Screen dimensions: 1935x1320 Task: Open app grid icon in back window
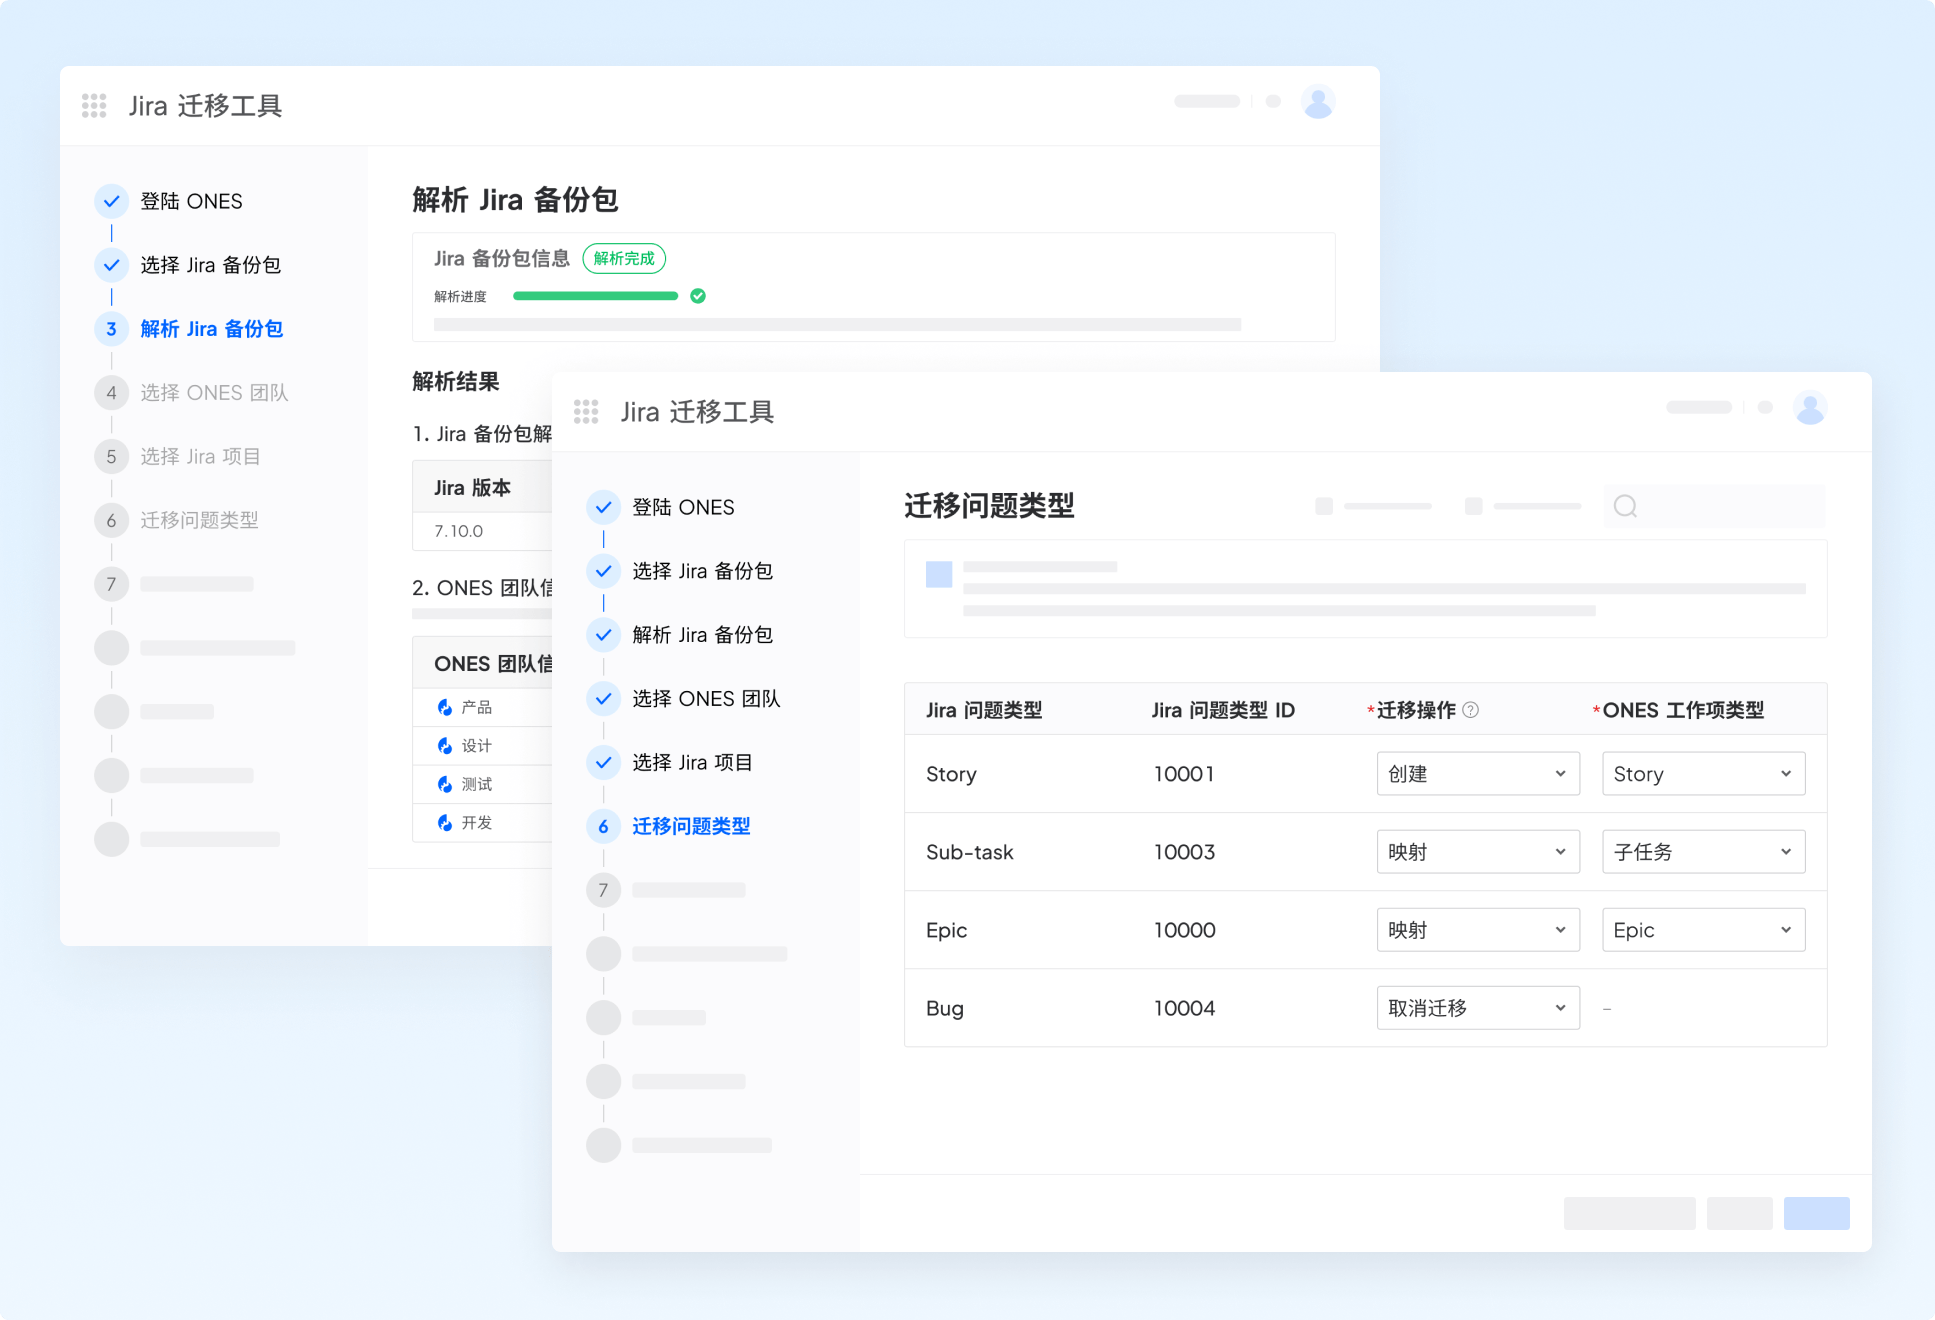point(94,105)
